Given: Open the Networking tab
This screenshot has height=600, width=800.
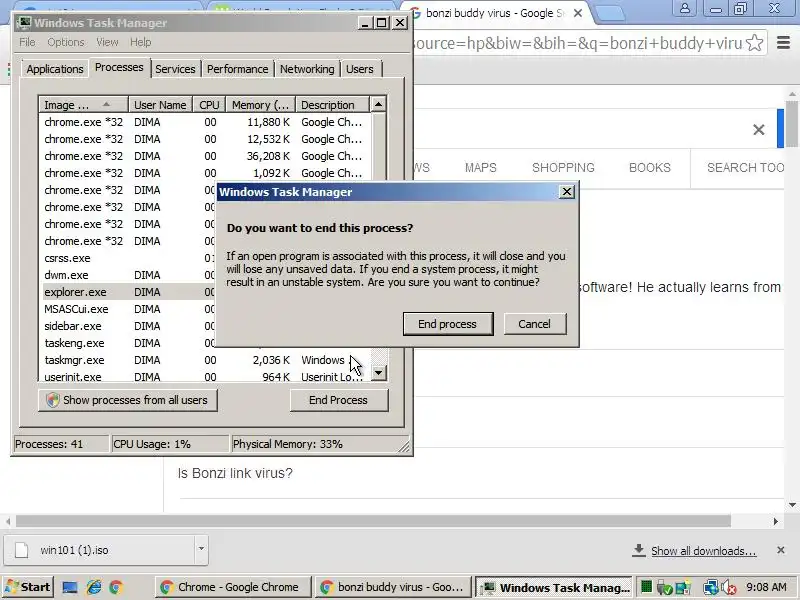Looking at the screenshot, I should tap(307, 69).
